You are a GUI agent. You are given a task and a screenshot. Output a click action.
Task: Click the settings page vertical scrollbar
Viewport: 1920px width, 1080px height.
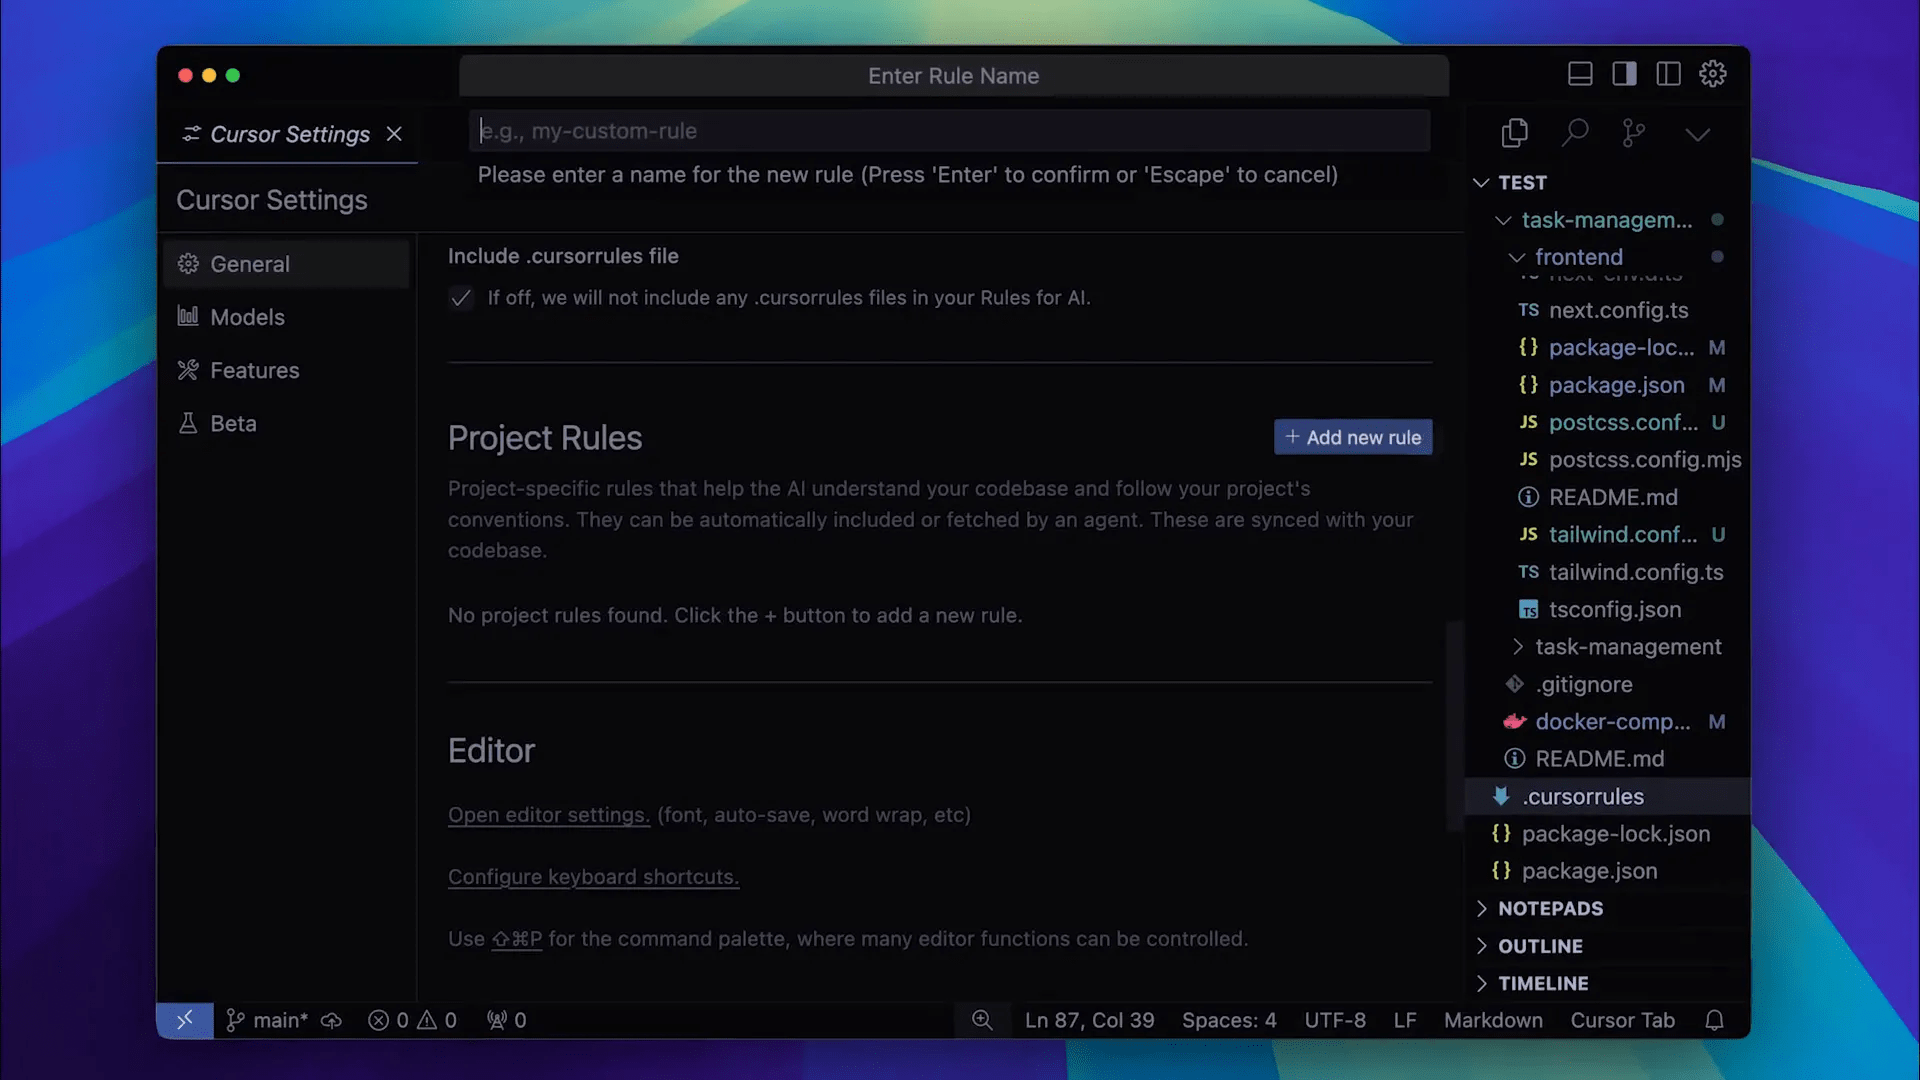click(1455, 726)
